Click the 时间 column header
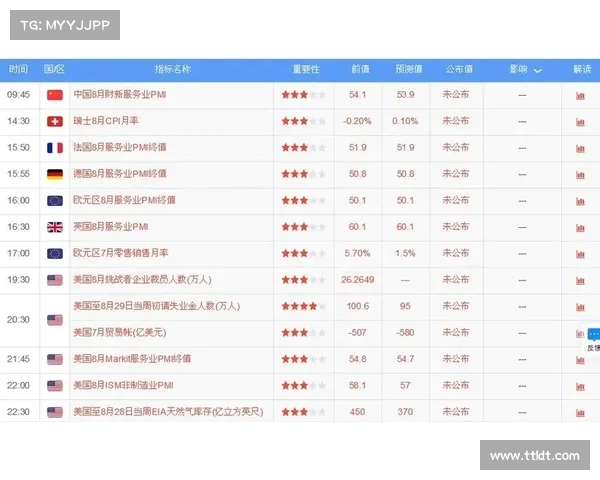The height and width of the screenshot is (480, 600). (x=18, y=69)
